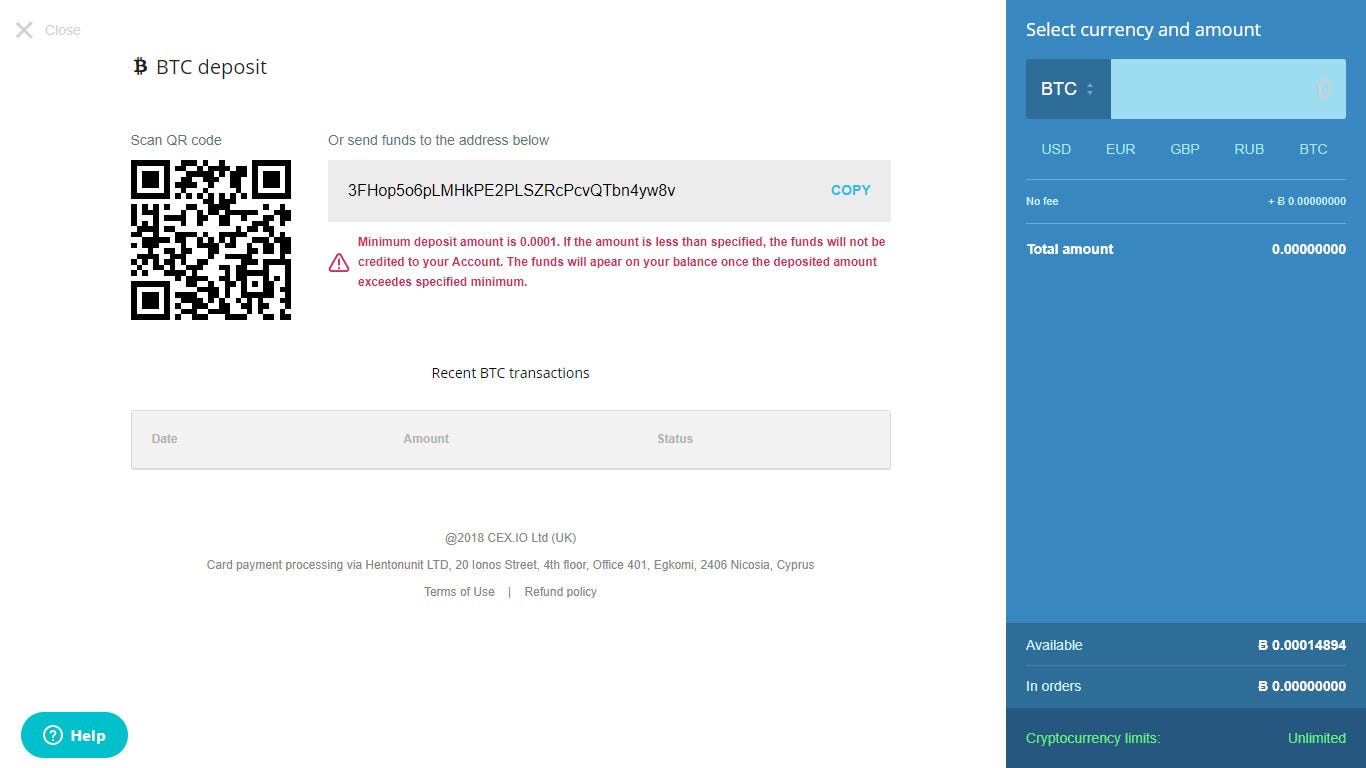Click the Select currency and amount heading
Viewport: 1366px width, 768px height.
(x=1143, y=30)
